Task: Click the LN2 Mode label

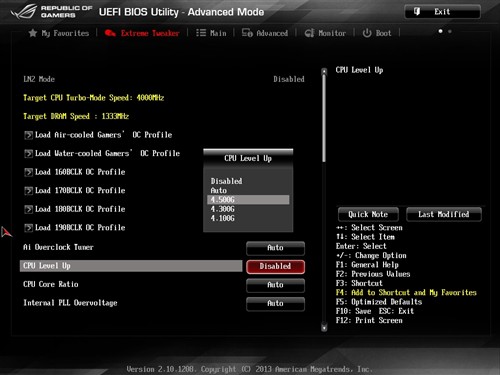Action: tap(39, 79)
